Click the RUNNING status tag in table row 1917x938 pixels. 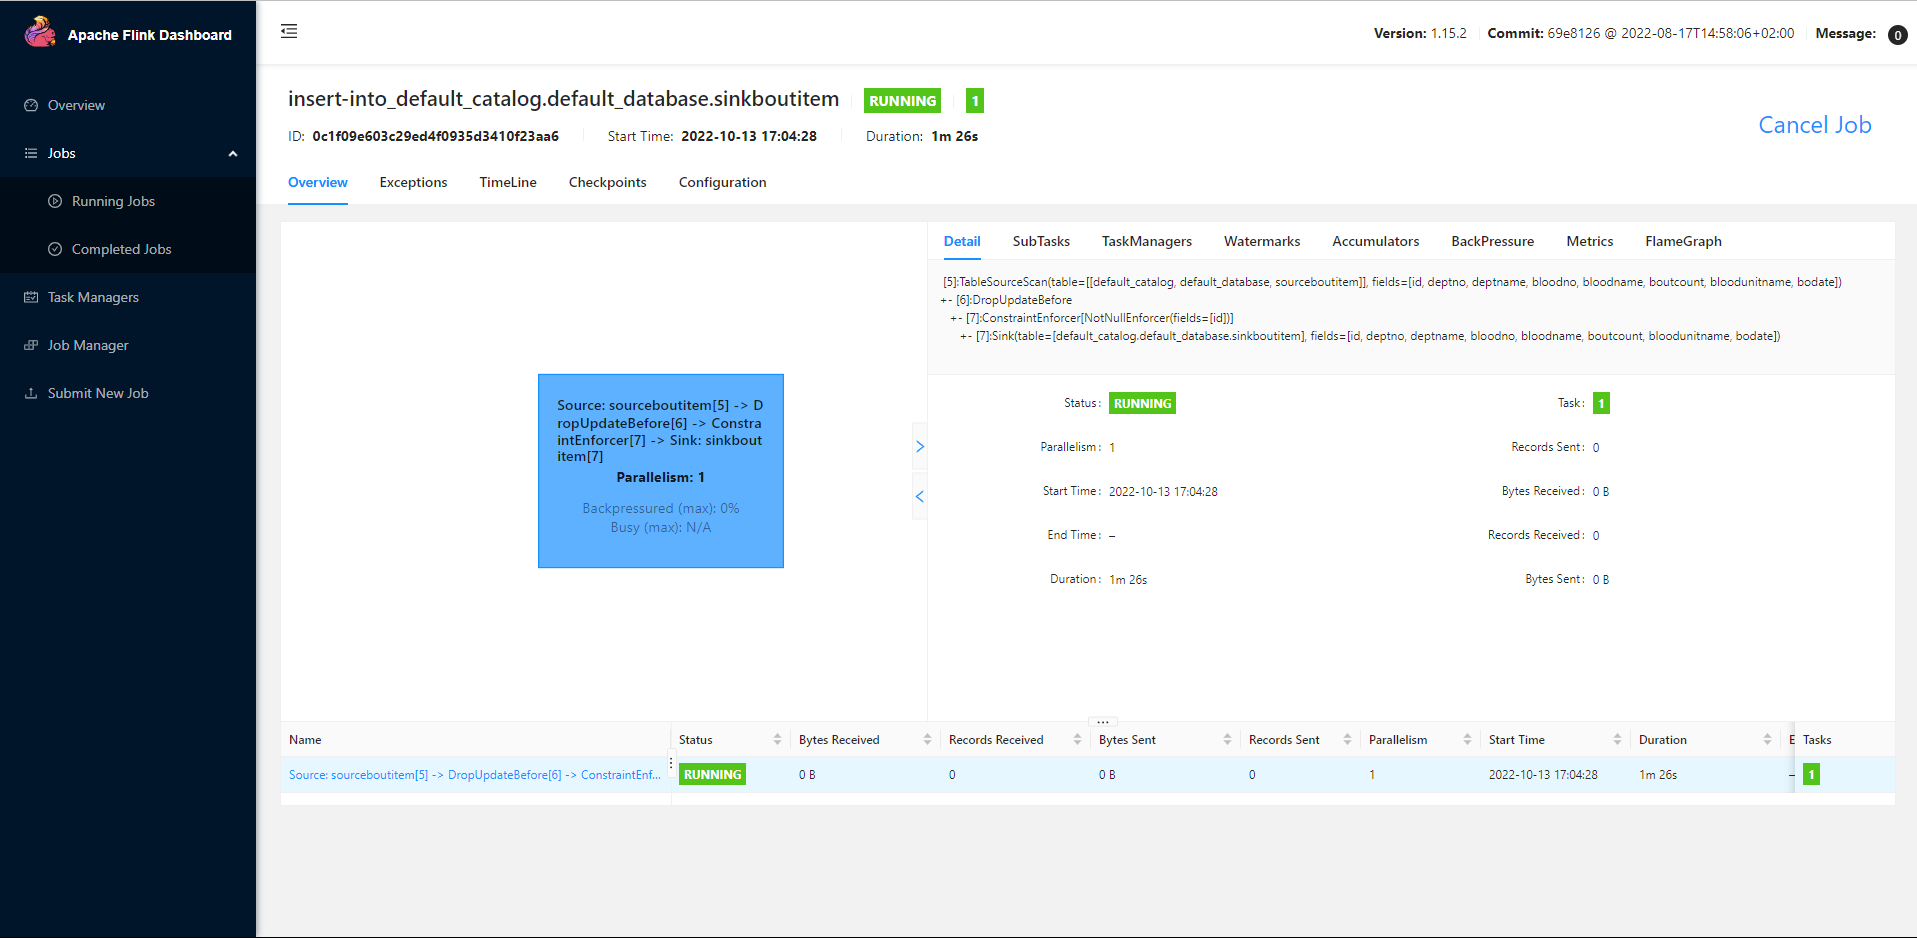(713, 774)
